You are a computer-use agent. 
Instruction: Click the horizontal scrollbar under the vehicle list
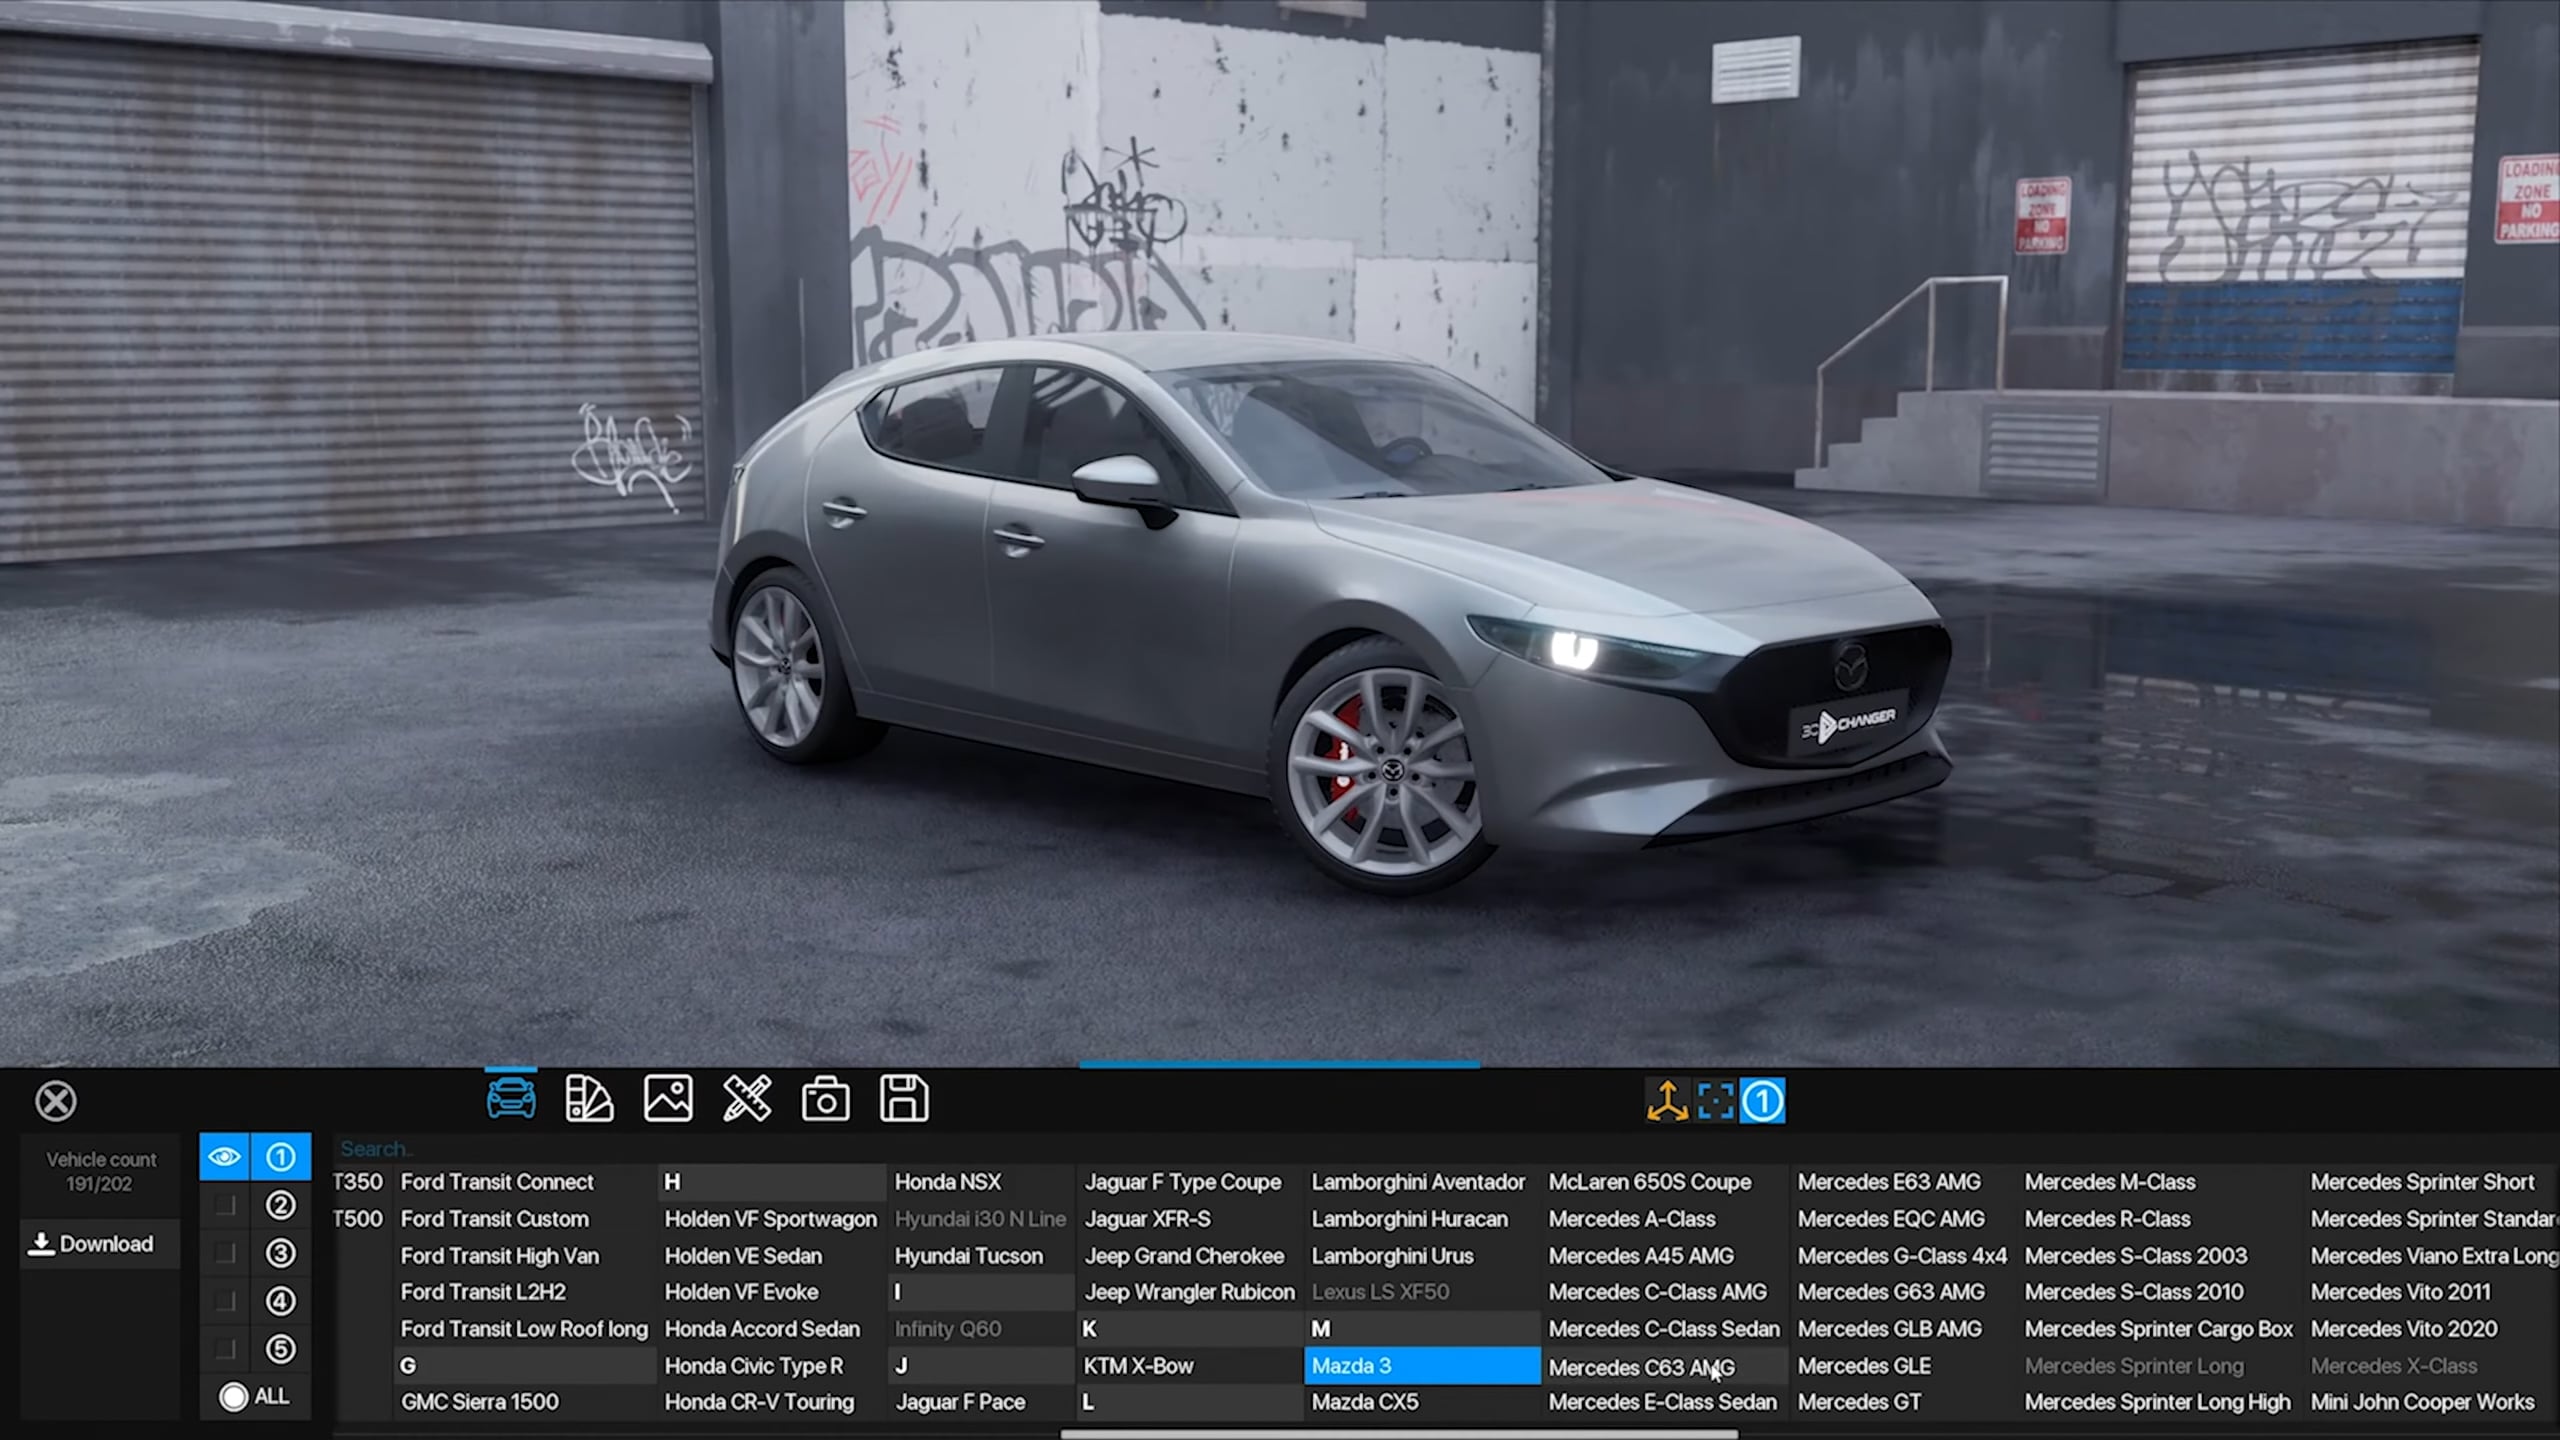1399,1434
